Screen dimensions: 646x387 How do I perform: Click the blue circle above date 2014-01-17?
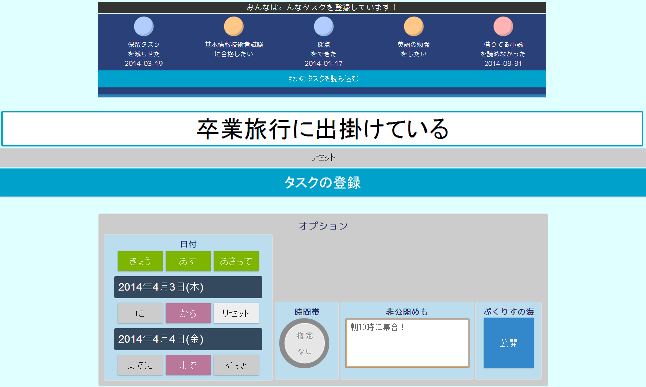point(323,26)
